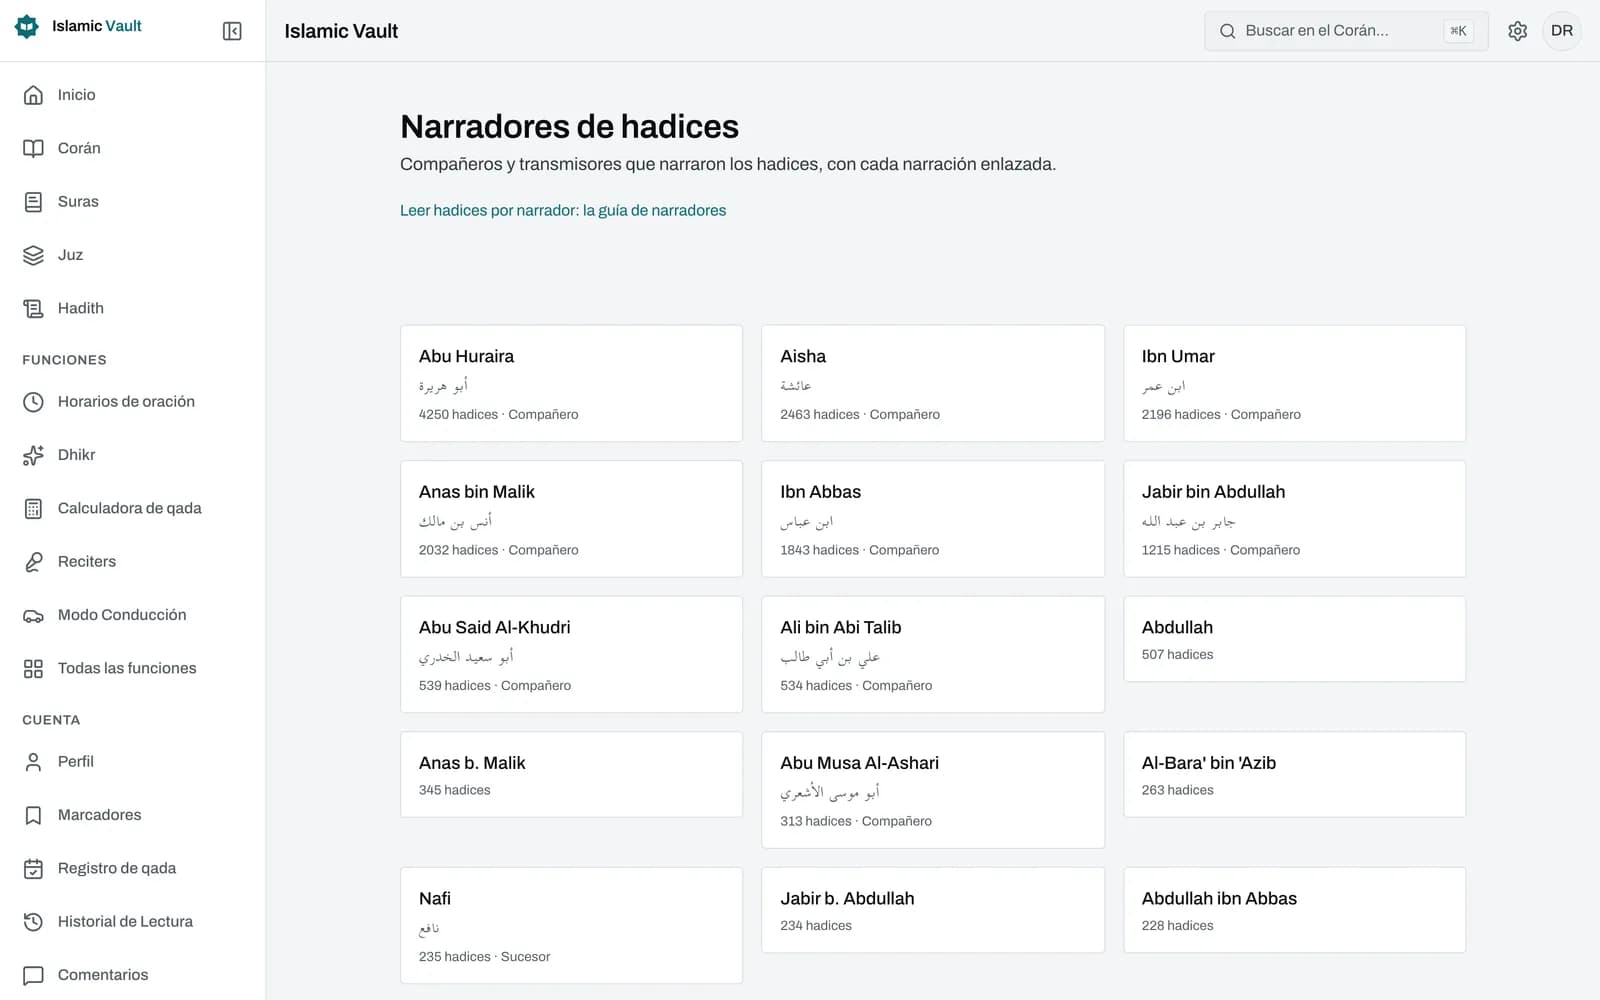Viewport: 1600px width, 1000px height.
Task: Click the Comentarios chat bubble icon
Action: coord(33,975)
